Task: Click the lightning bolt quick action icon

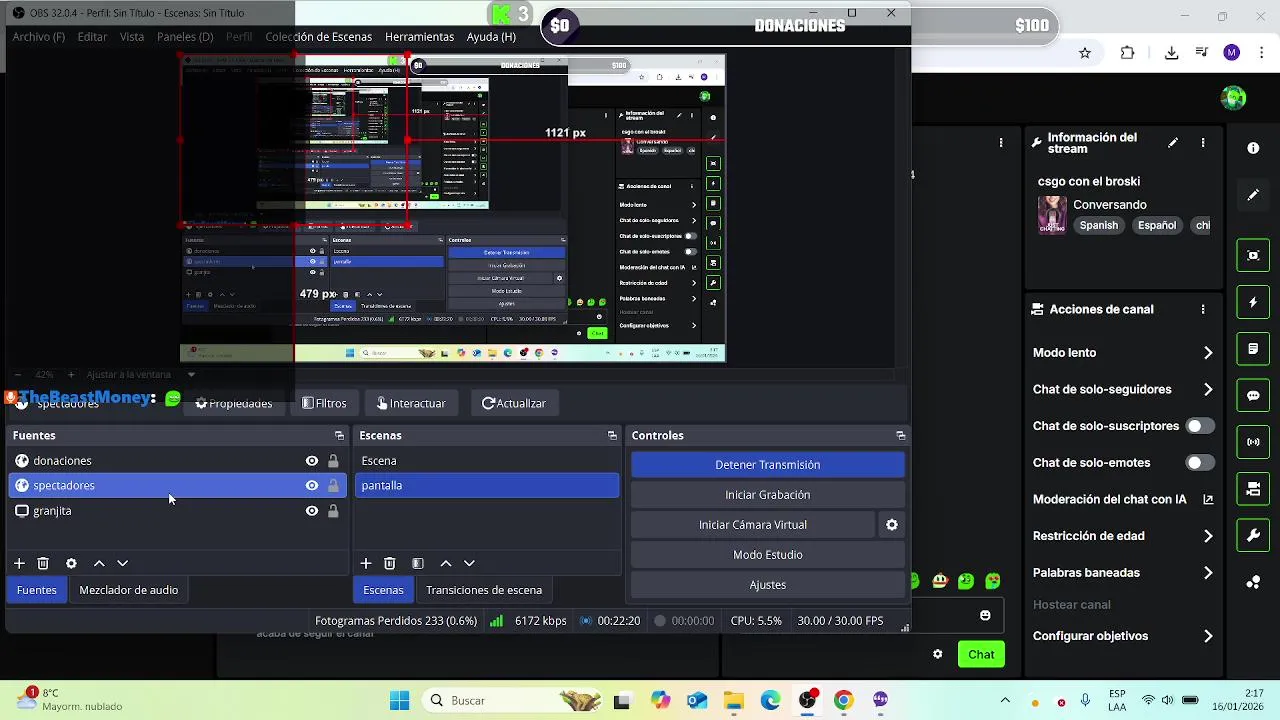Action: click(1253, 302)
